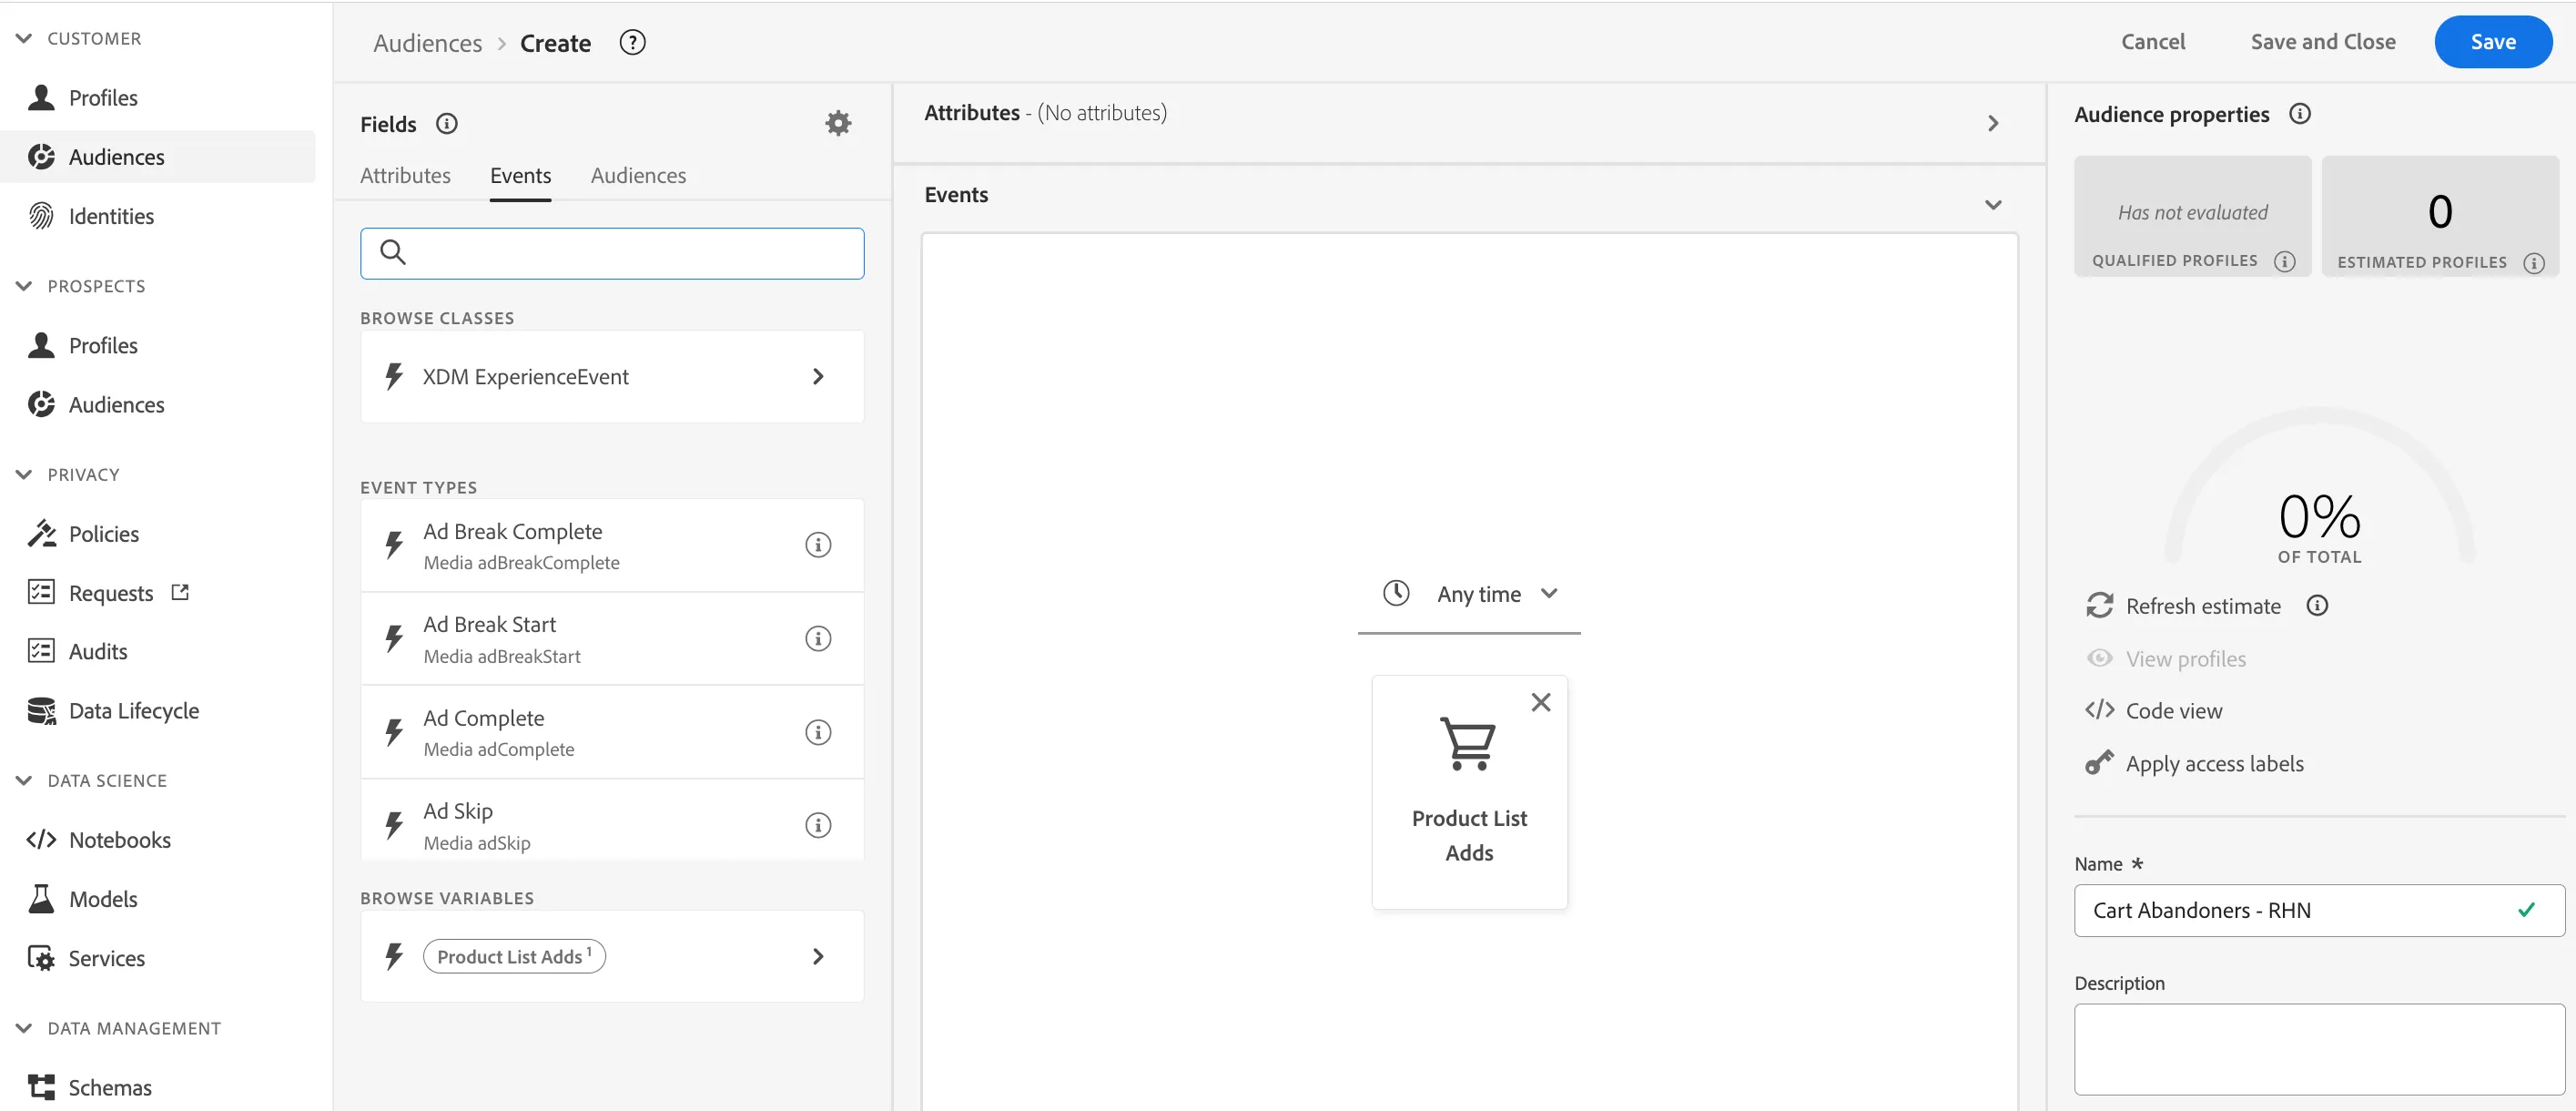Click the Cancel button
Image resolution: width=2576 pixels, height=1111 pixels.
click(2153, 42)
